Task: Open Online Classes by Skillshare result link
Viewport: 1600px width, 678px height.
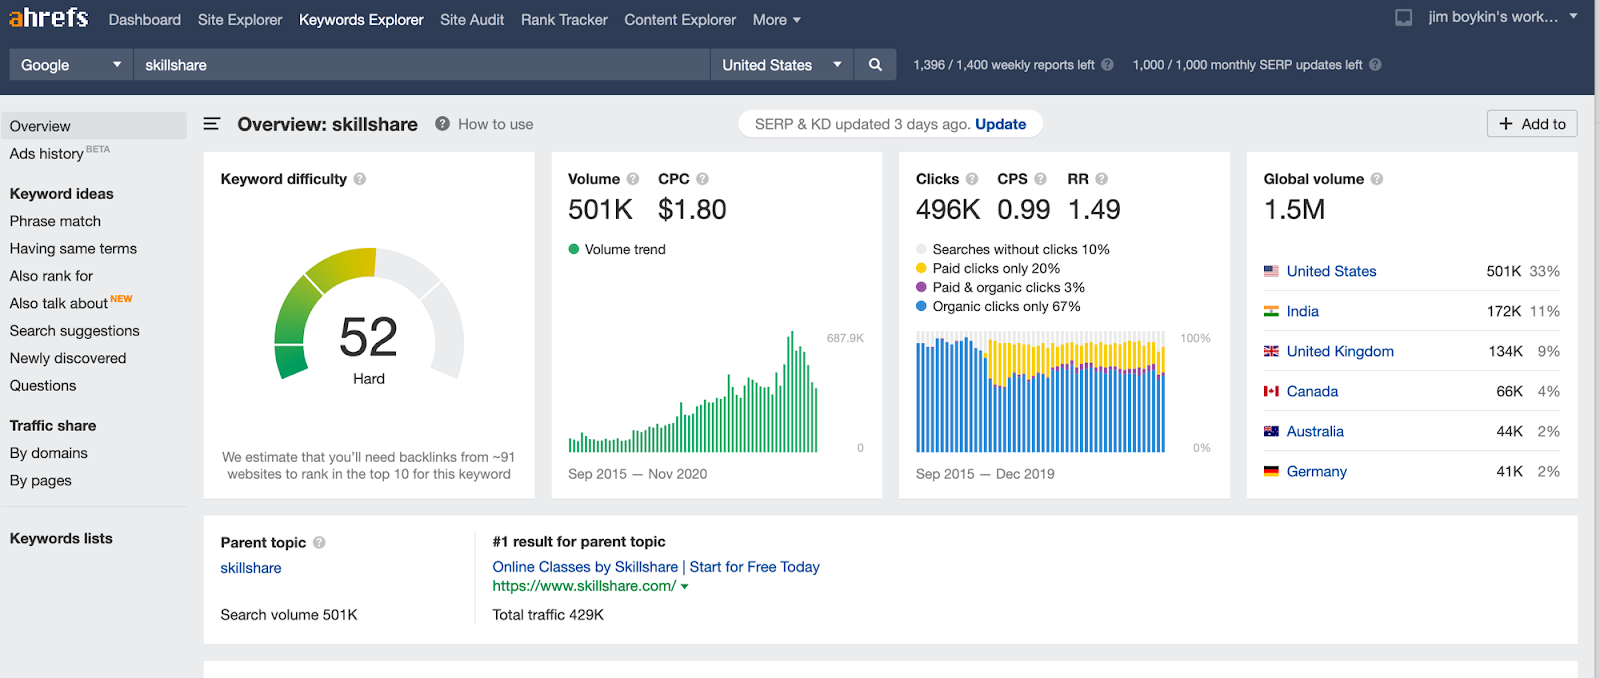Action: point(656,567)
